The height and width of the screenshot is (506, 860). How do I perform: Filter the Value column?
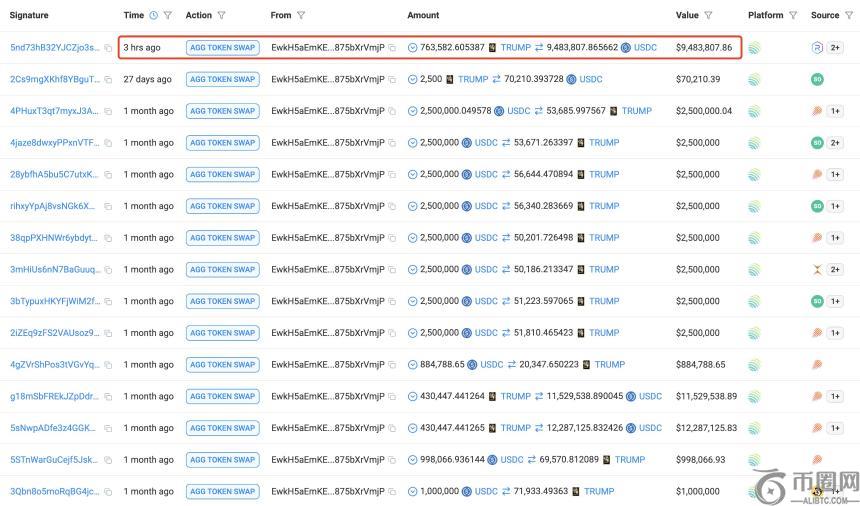pos(708,16)
